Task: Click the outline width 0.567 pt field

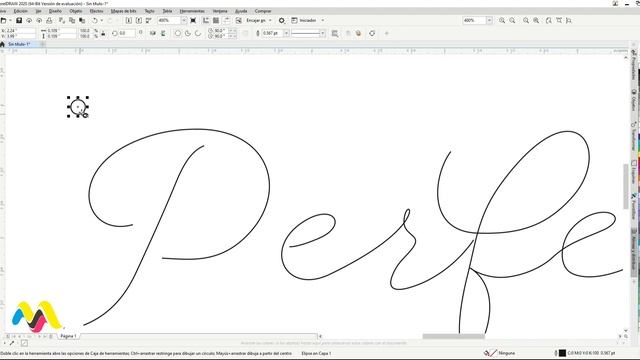Action: (x=272, y=33)
